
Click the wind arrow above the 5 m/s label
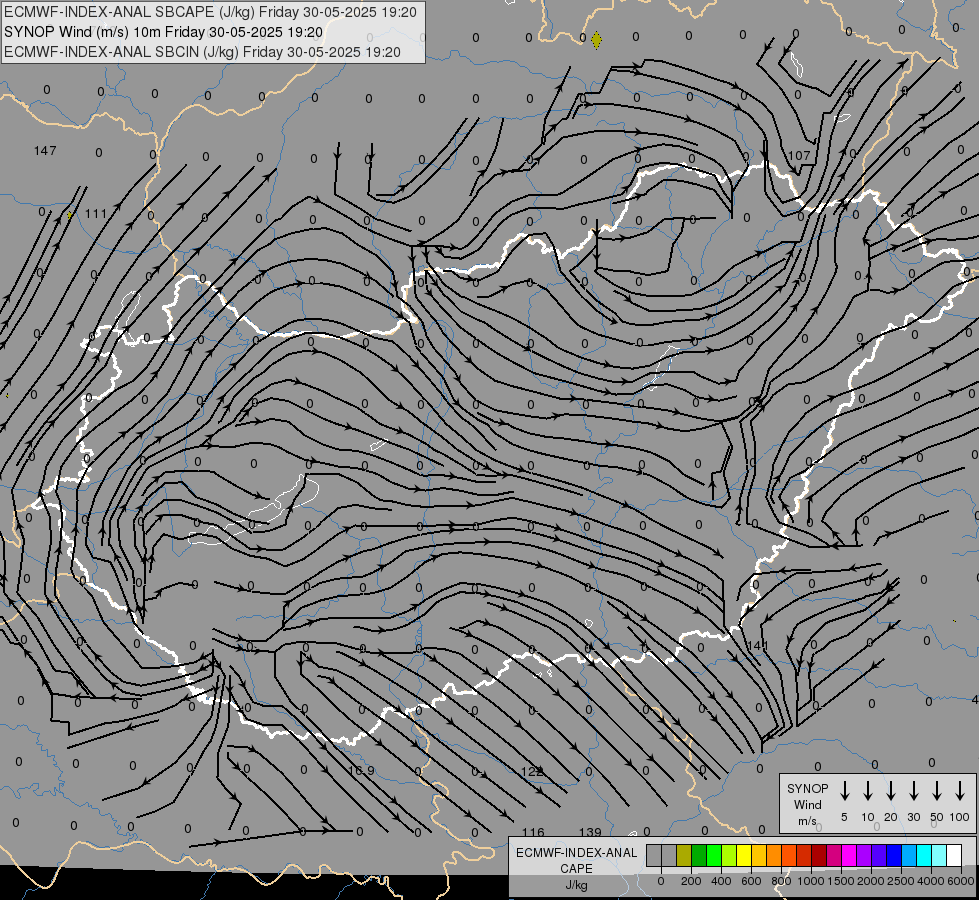pos(844,791)
